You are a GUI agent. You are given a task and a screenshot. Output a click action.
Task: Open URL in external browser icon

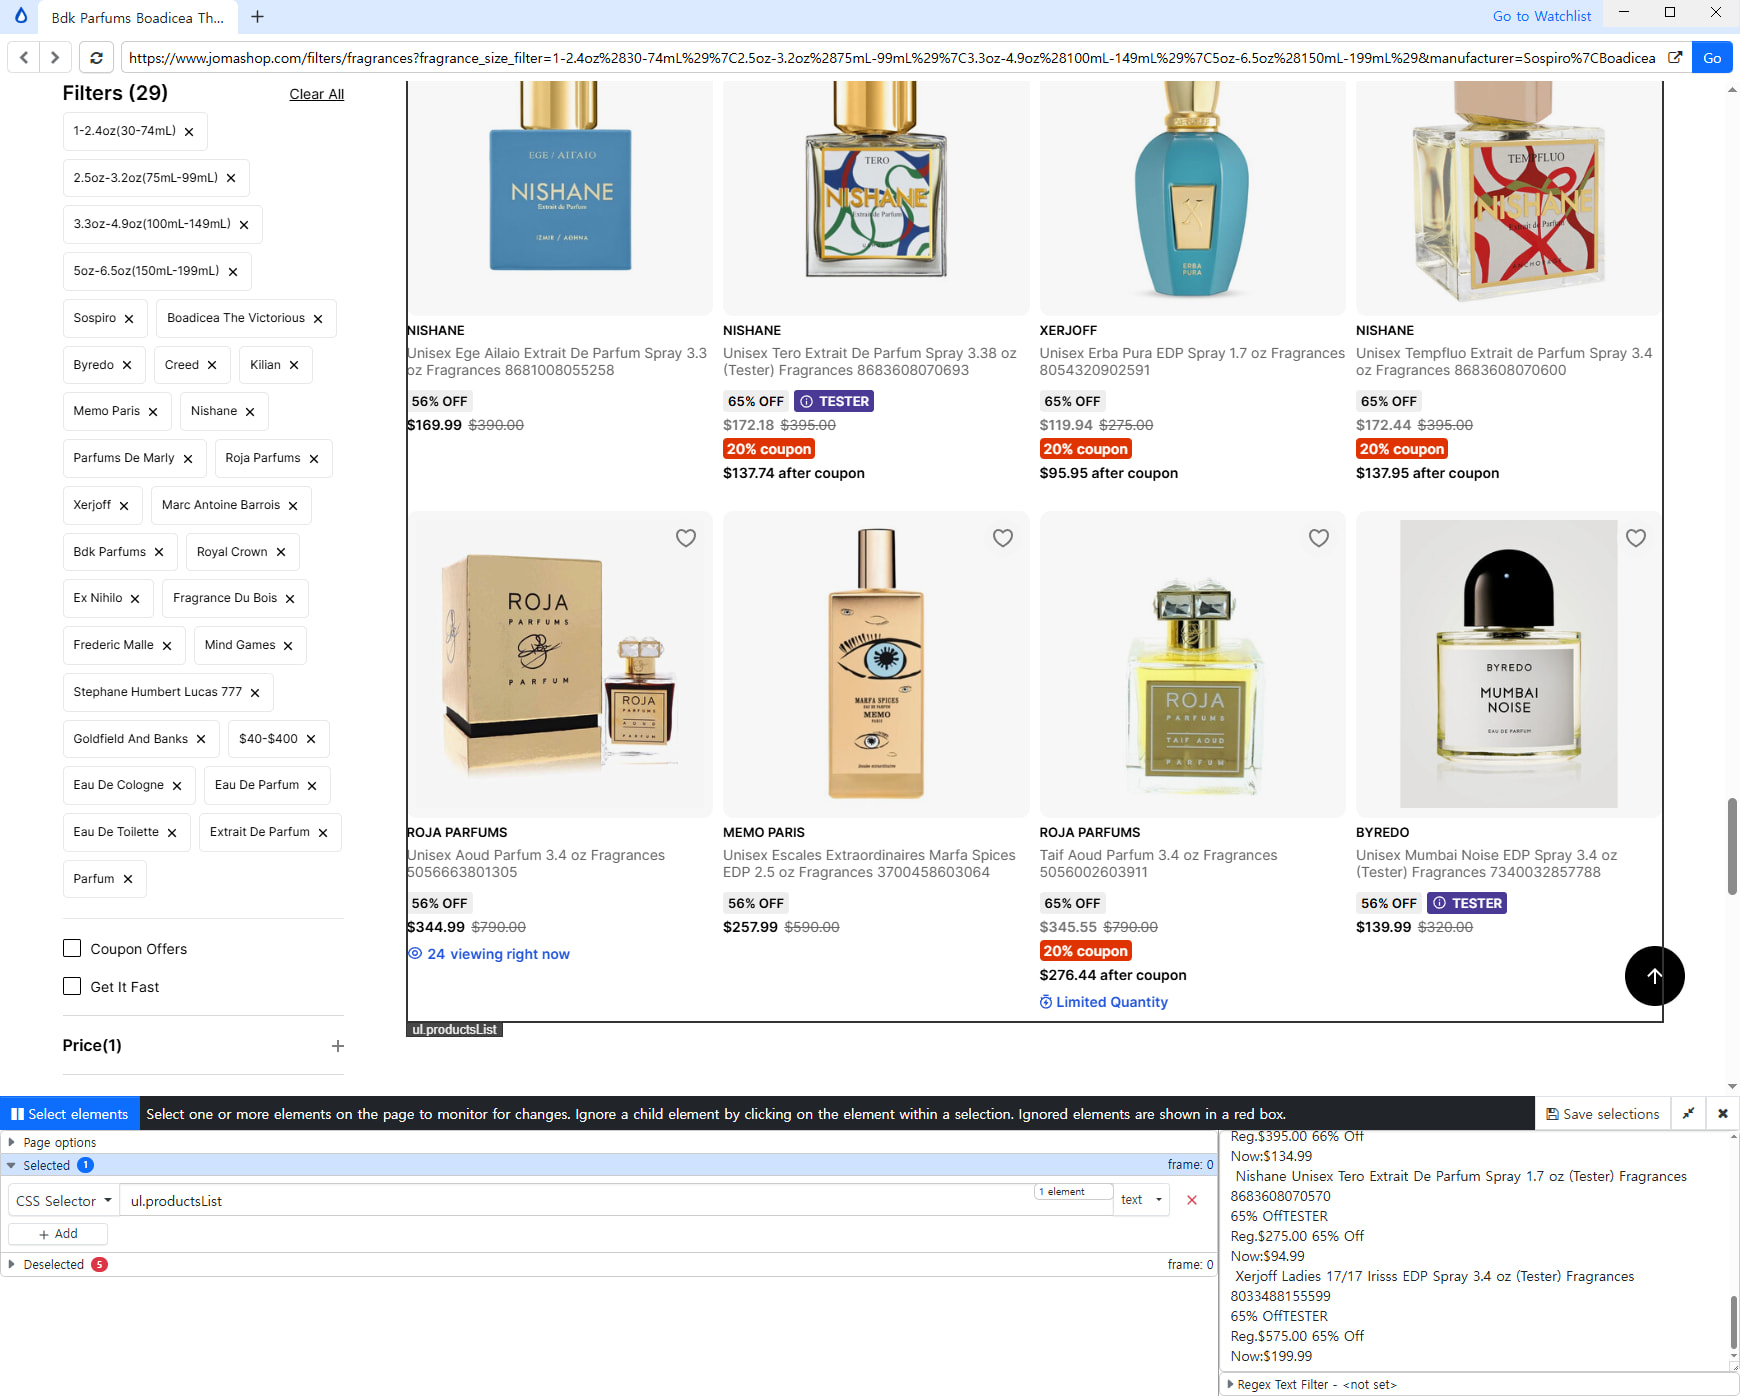click(1675, 58)
